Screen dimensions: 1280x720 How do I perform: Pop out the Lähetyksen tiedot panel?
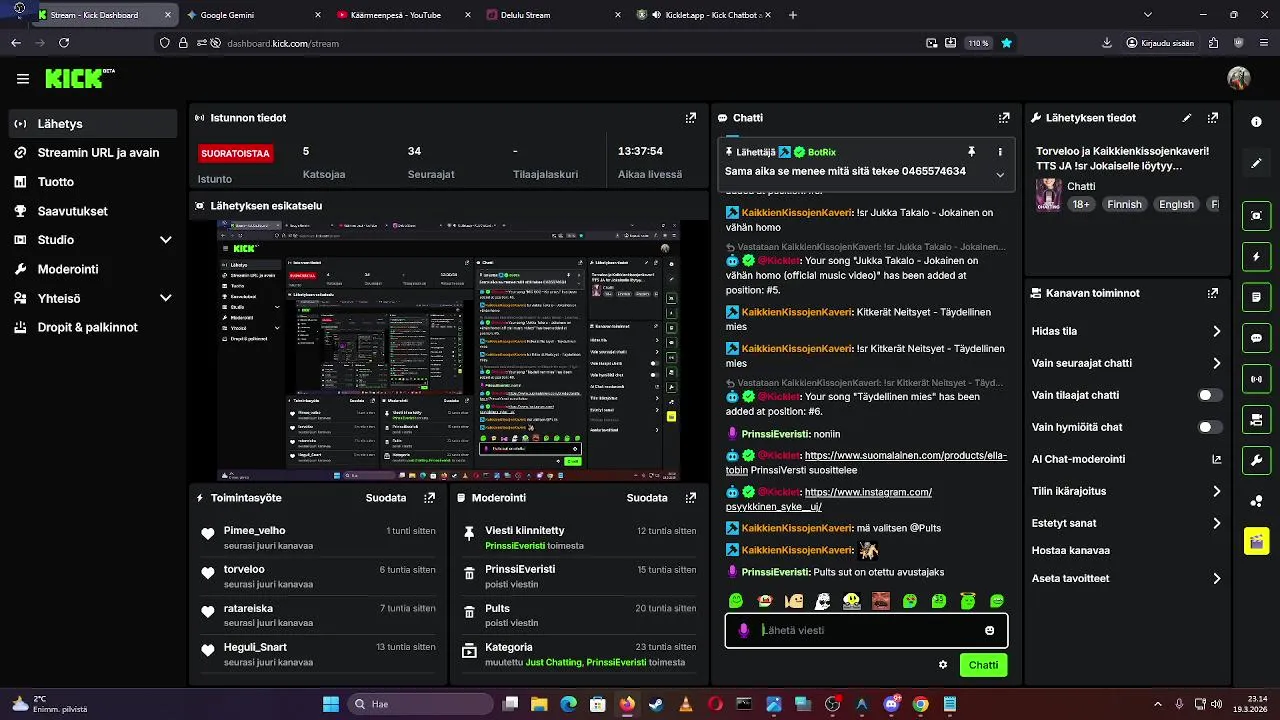[x=1212, y=118]
